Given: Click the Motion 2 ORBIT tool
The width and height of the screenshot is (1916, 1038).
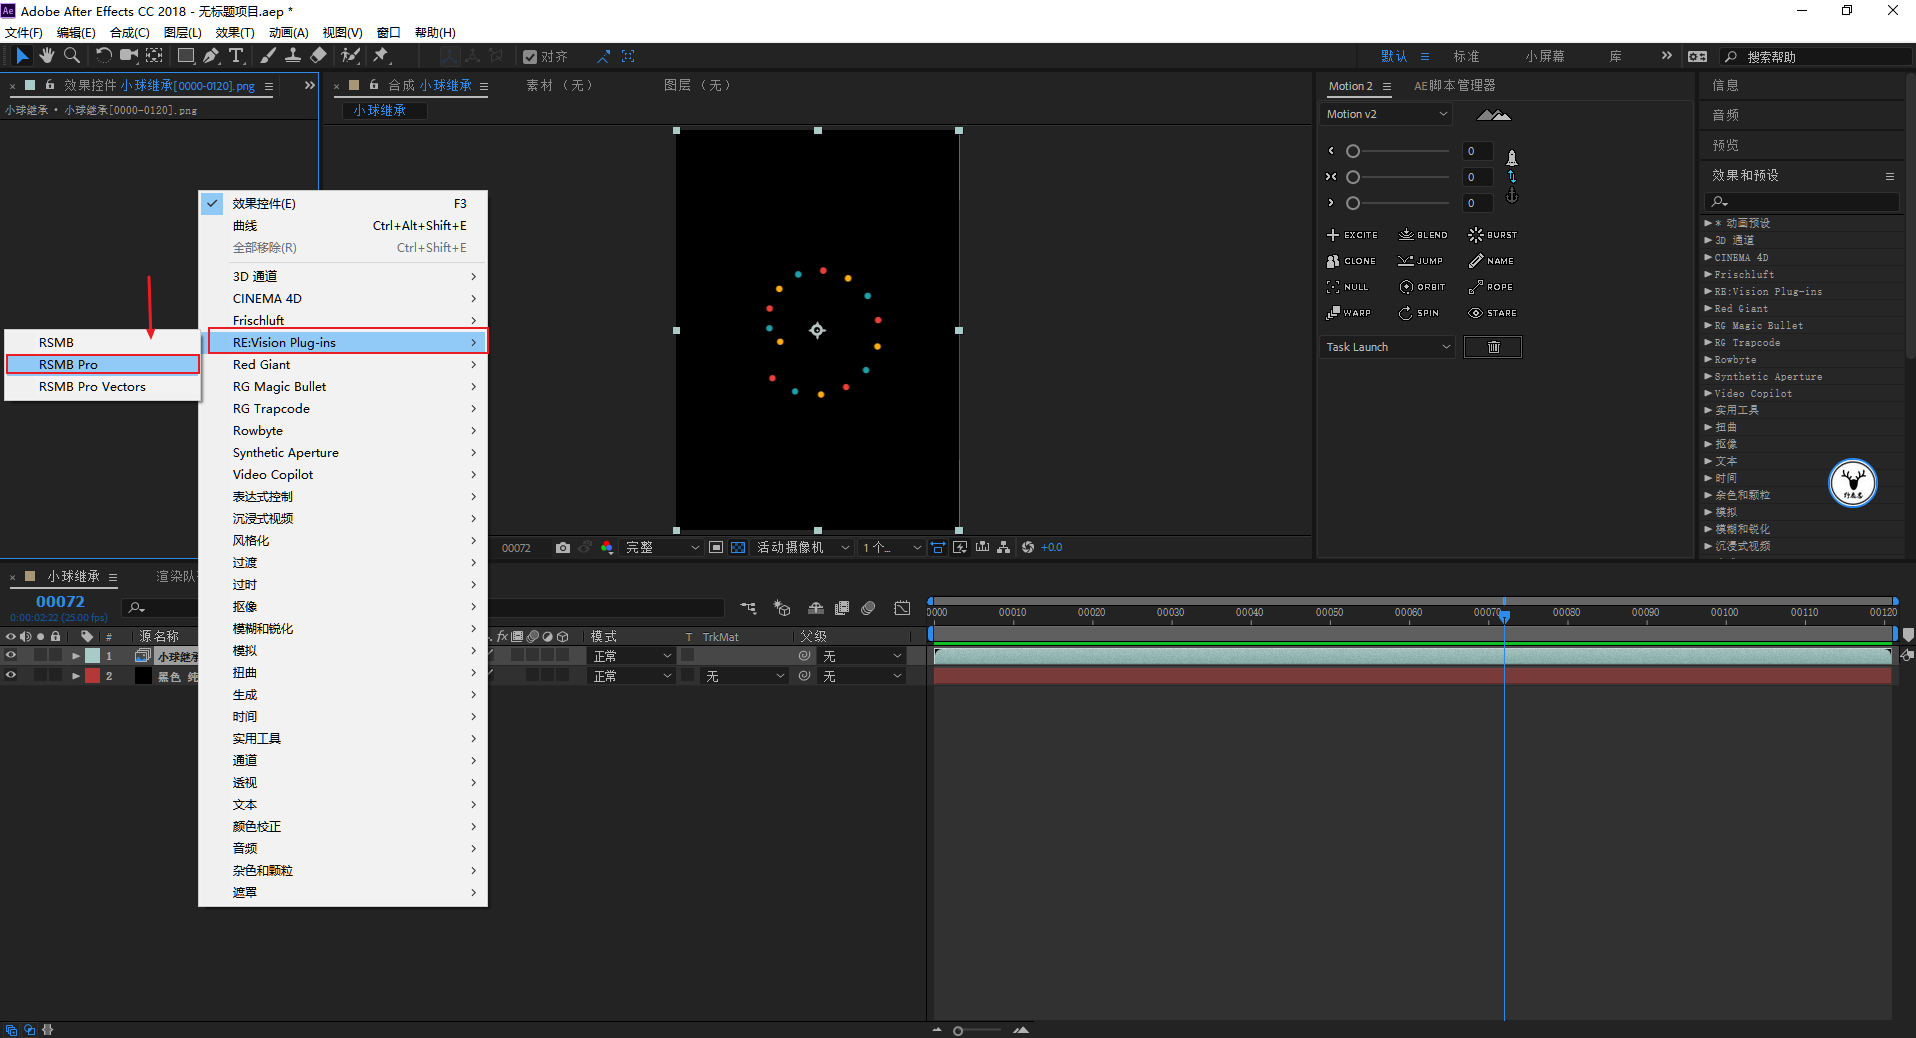Looking at the screenshot, I should tap(1422, 287).
